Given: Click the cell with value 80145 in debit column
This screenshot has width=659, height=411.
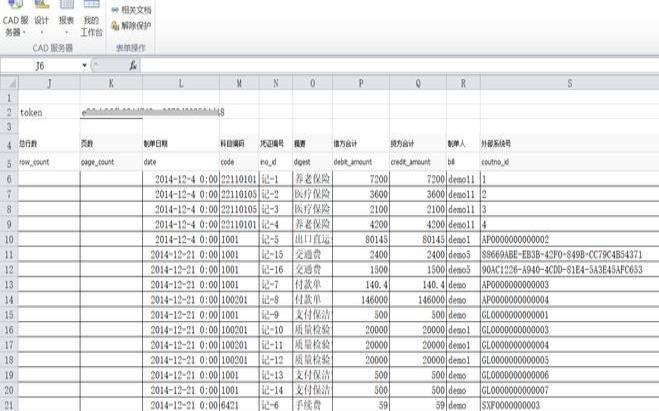Looking at the screenshot, I should pyautogui.click(x=359, y=240).
